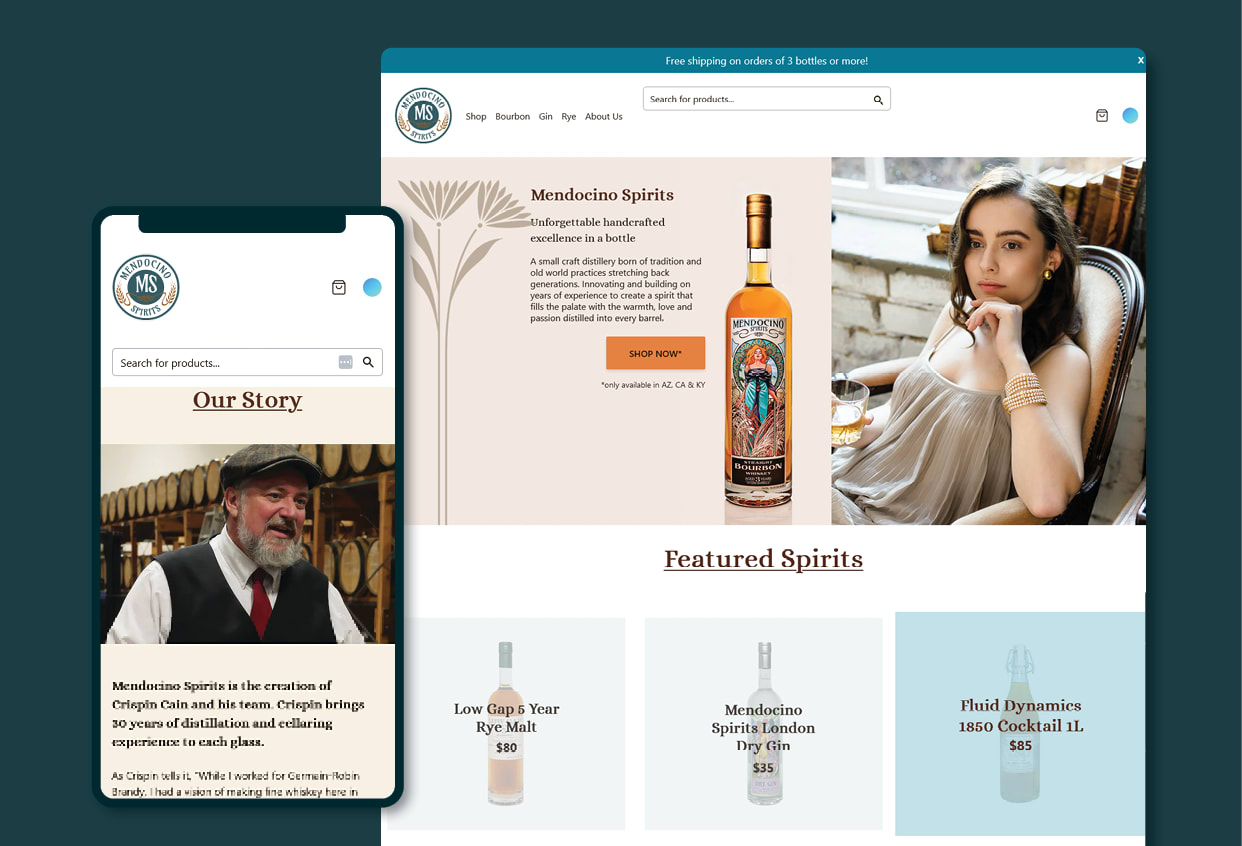Select Bourbon in the navigation bar
The height and width of the screenshot is (846, 1242).
(512, 116)
